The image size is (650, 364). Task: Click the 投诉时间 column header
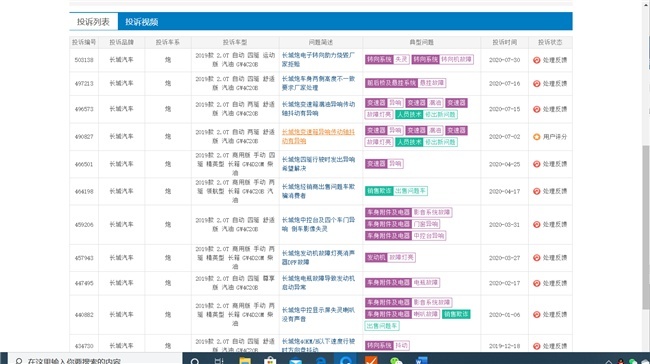(504, 42)
